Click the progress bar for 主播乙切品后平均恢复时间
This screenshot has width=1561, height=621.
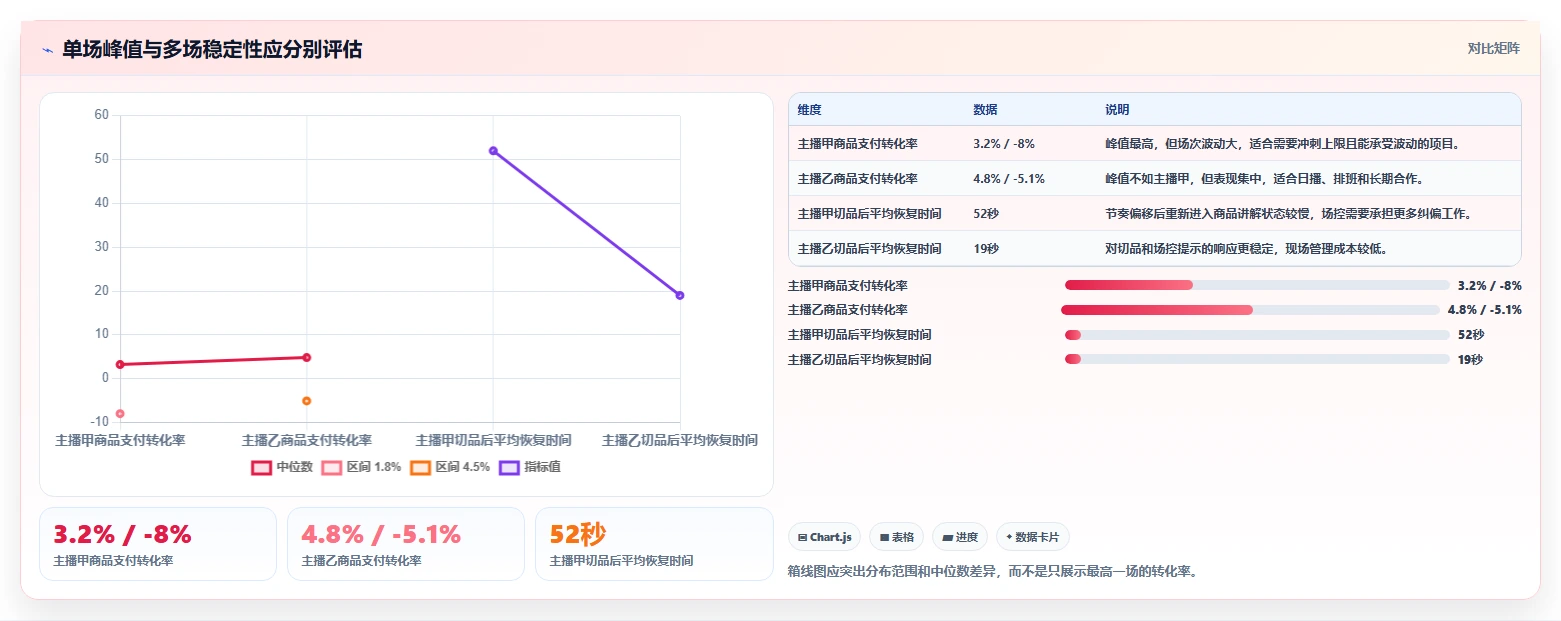1257,359
